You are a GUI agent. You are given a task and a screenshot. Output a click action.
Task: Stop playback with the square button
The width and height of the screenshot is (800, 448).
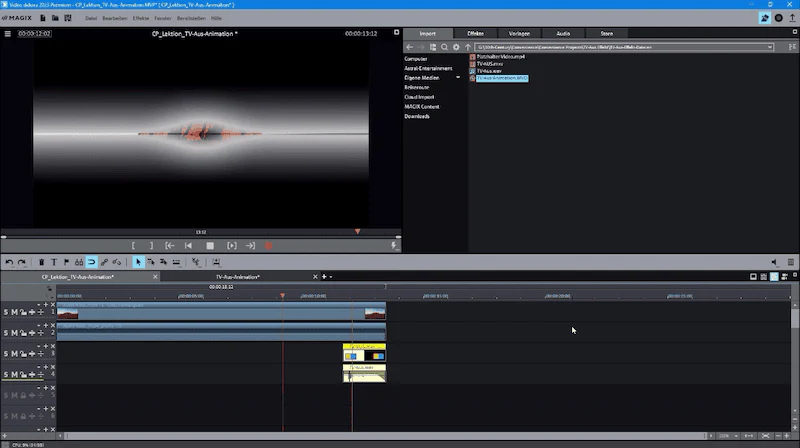click(x=210, y=246)
